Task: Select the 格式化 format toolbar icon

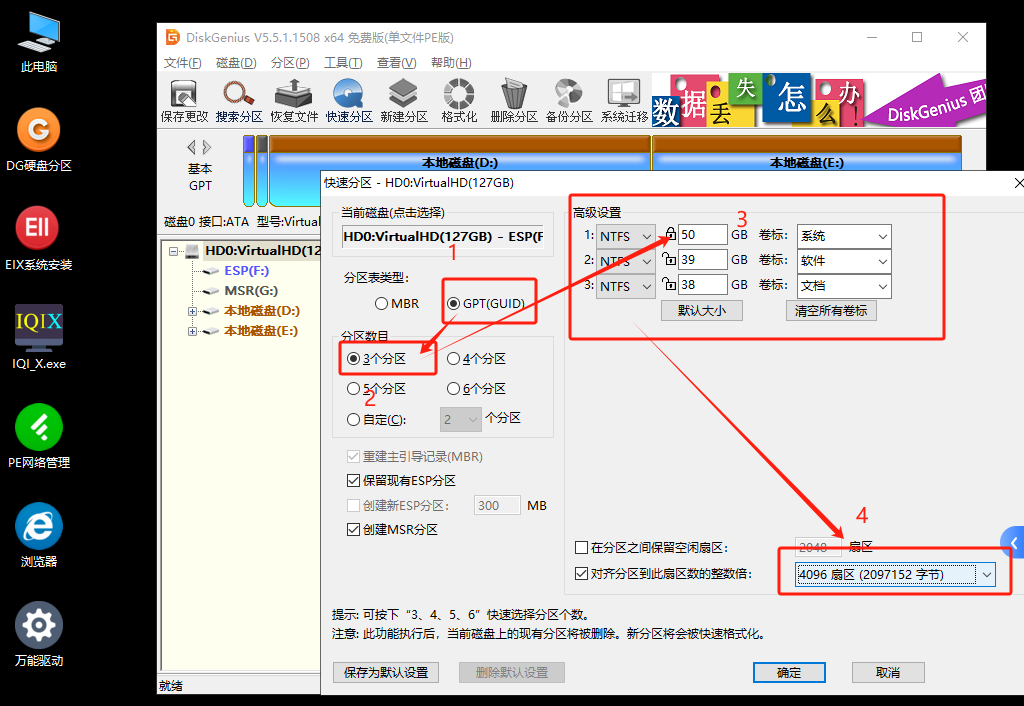Action: coord(459,101)
